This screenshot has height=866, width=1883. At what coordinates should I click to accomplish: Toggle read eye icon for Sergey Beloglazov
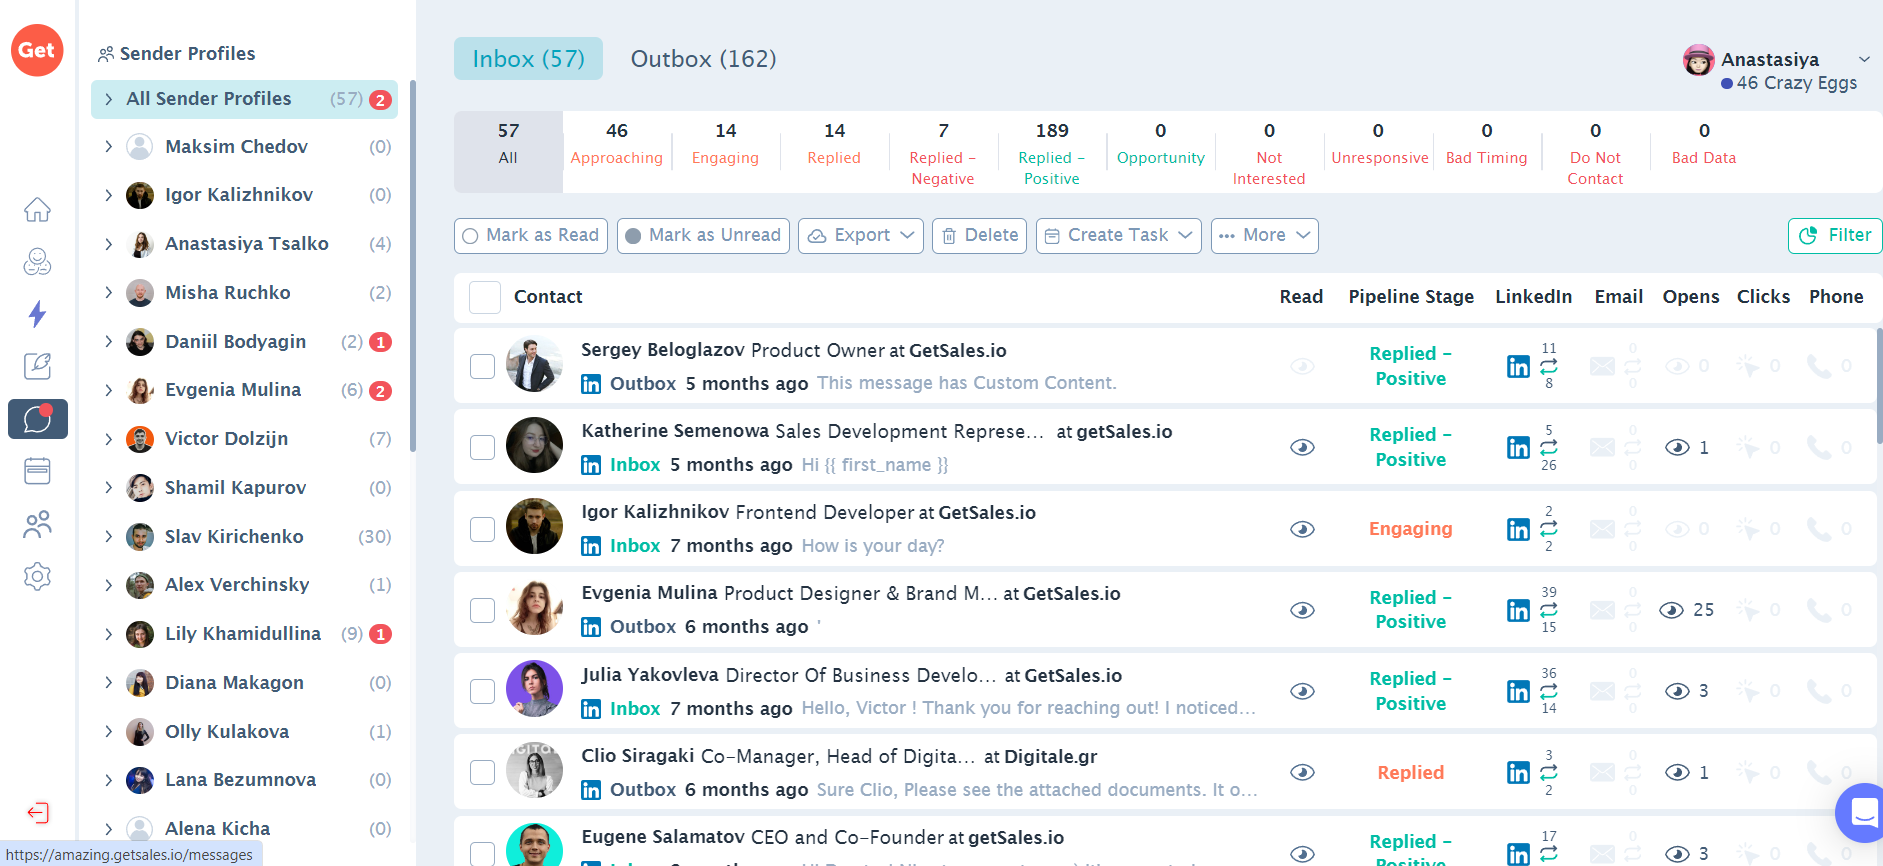tap(1302, 366)
